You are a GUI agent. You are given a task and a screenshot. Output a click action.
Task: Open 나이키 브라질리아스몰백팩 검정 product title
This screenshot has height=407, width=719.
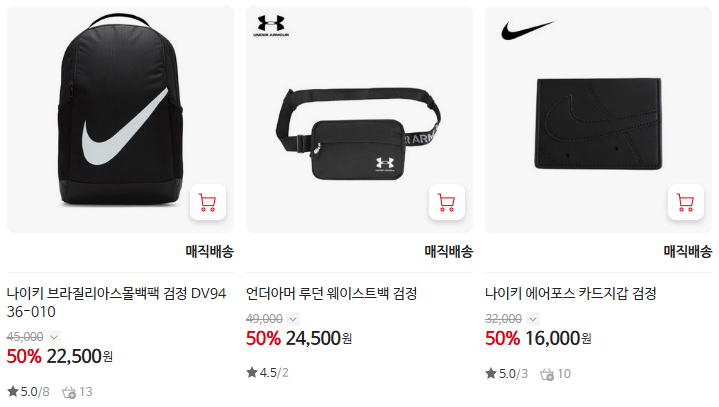pos(116,302)
